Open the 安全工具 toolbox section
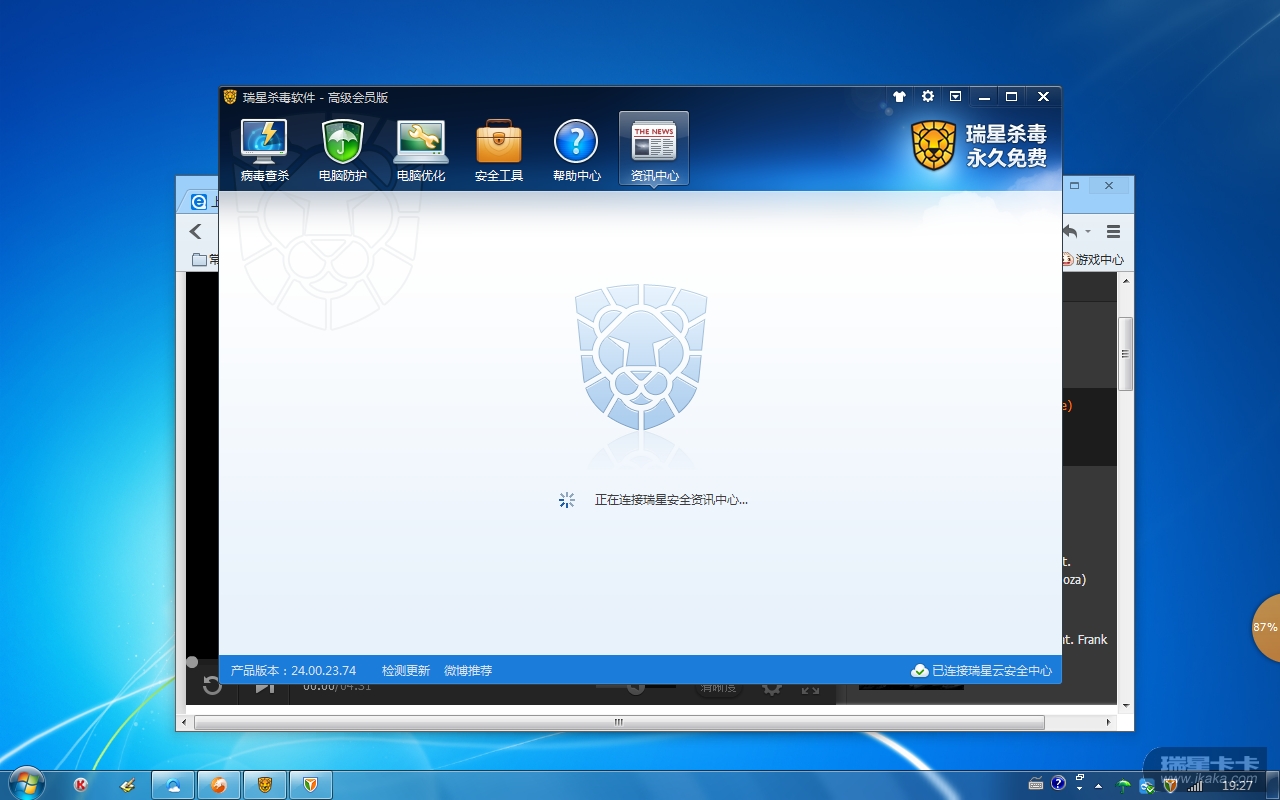The image size is (1280, 800). pos(498,150)
